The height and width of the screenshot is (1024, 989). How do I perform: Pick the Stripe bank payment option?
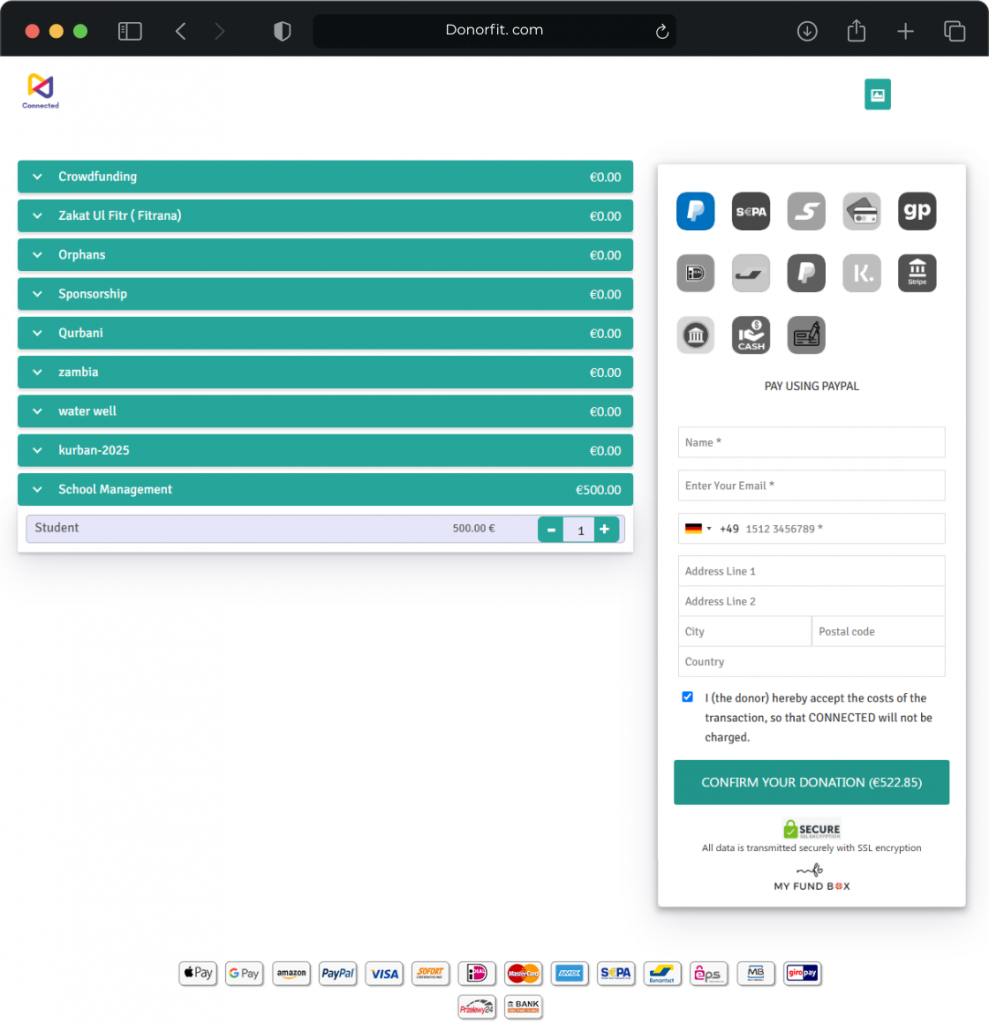[917, 273]
